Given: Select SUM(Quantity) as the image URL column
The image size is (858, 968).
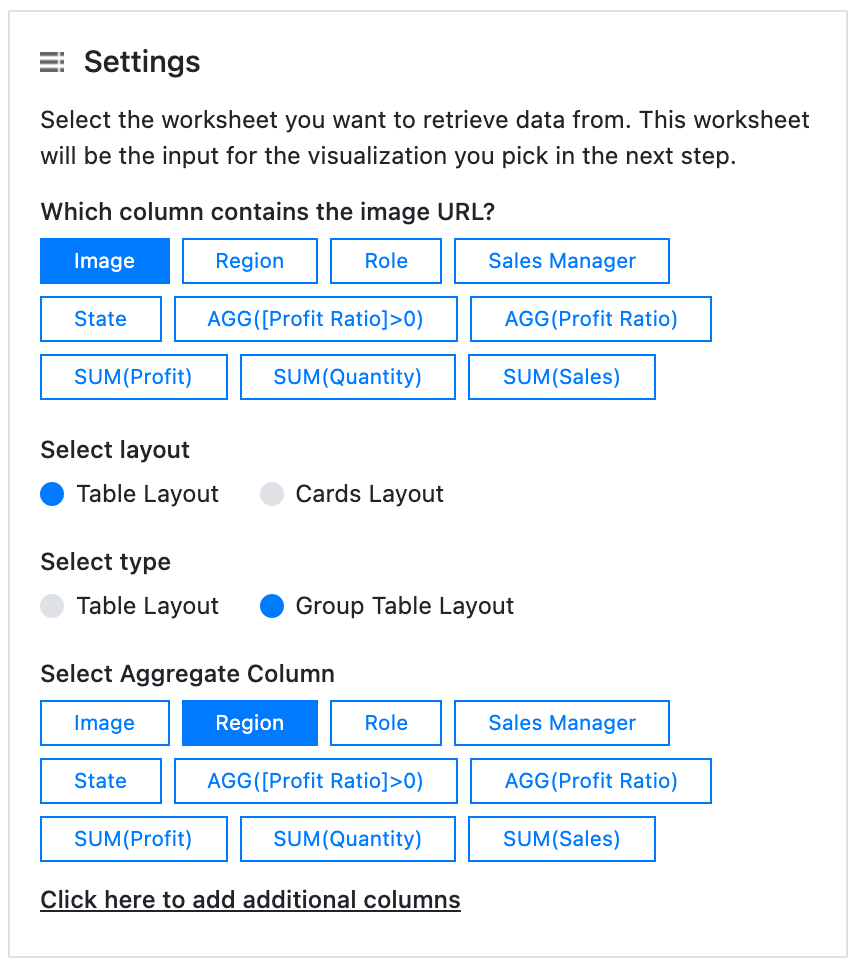Looking at the screenshot, I should click(347, 377).
